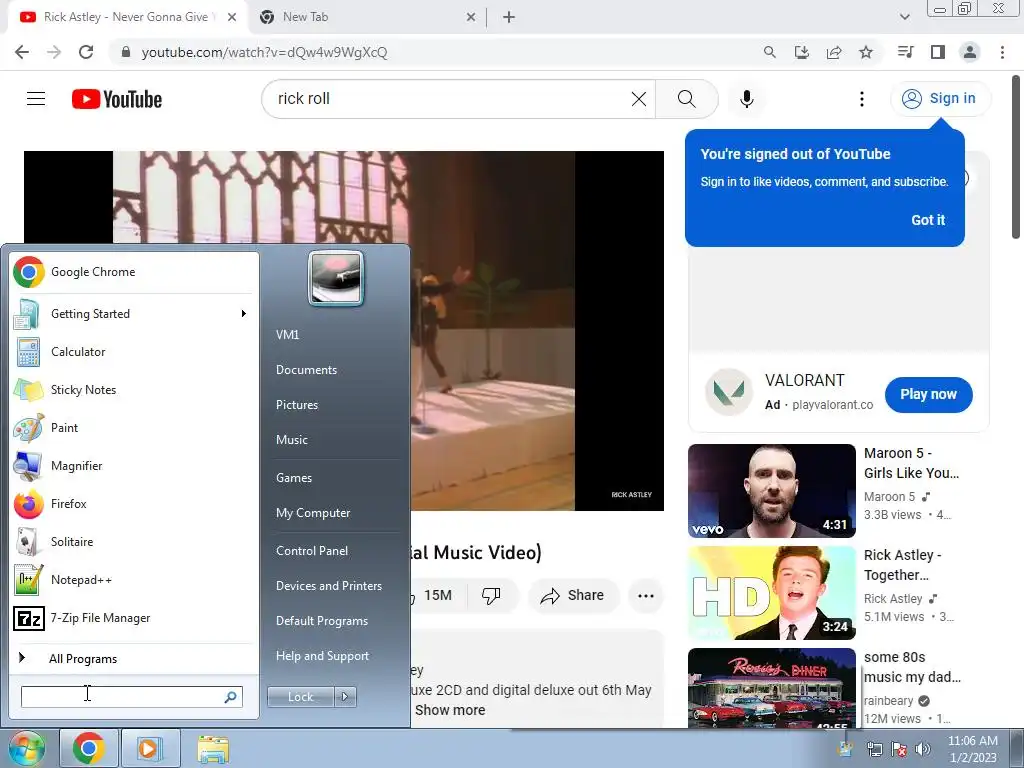
Task: Dismiss the tooltip with Got it
Action: 928,220
